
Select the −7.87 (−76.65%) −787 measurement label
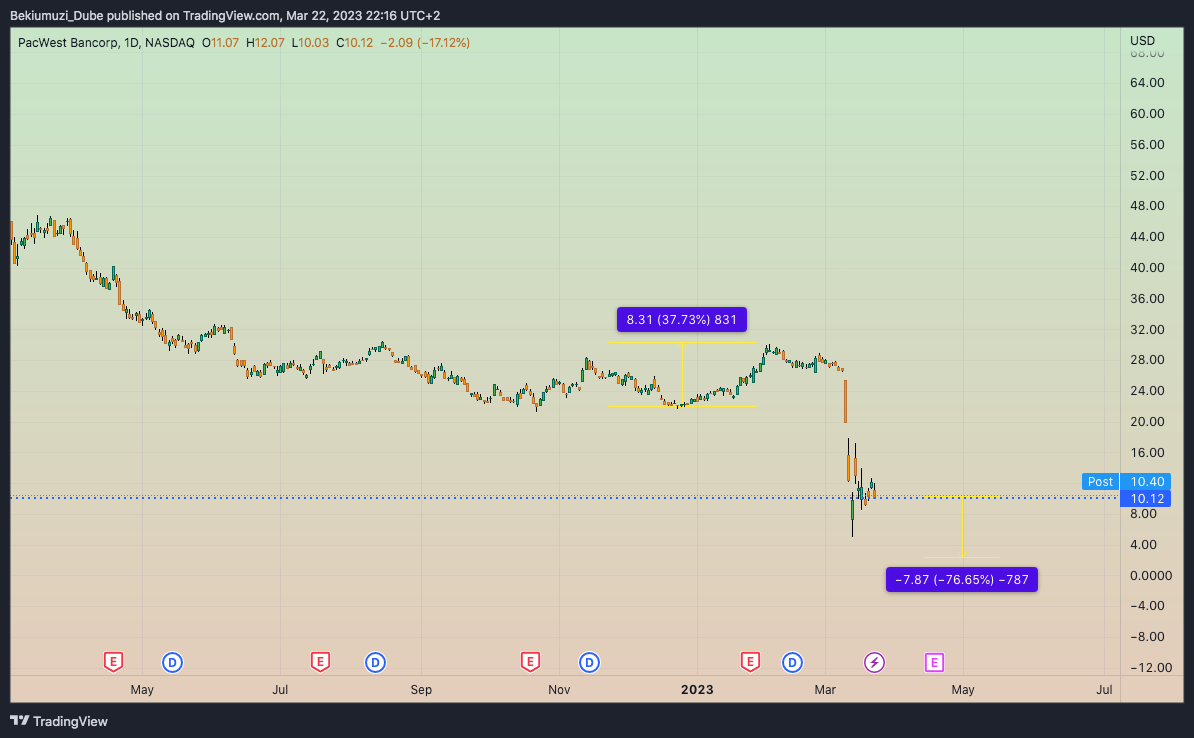962,580
